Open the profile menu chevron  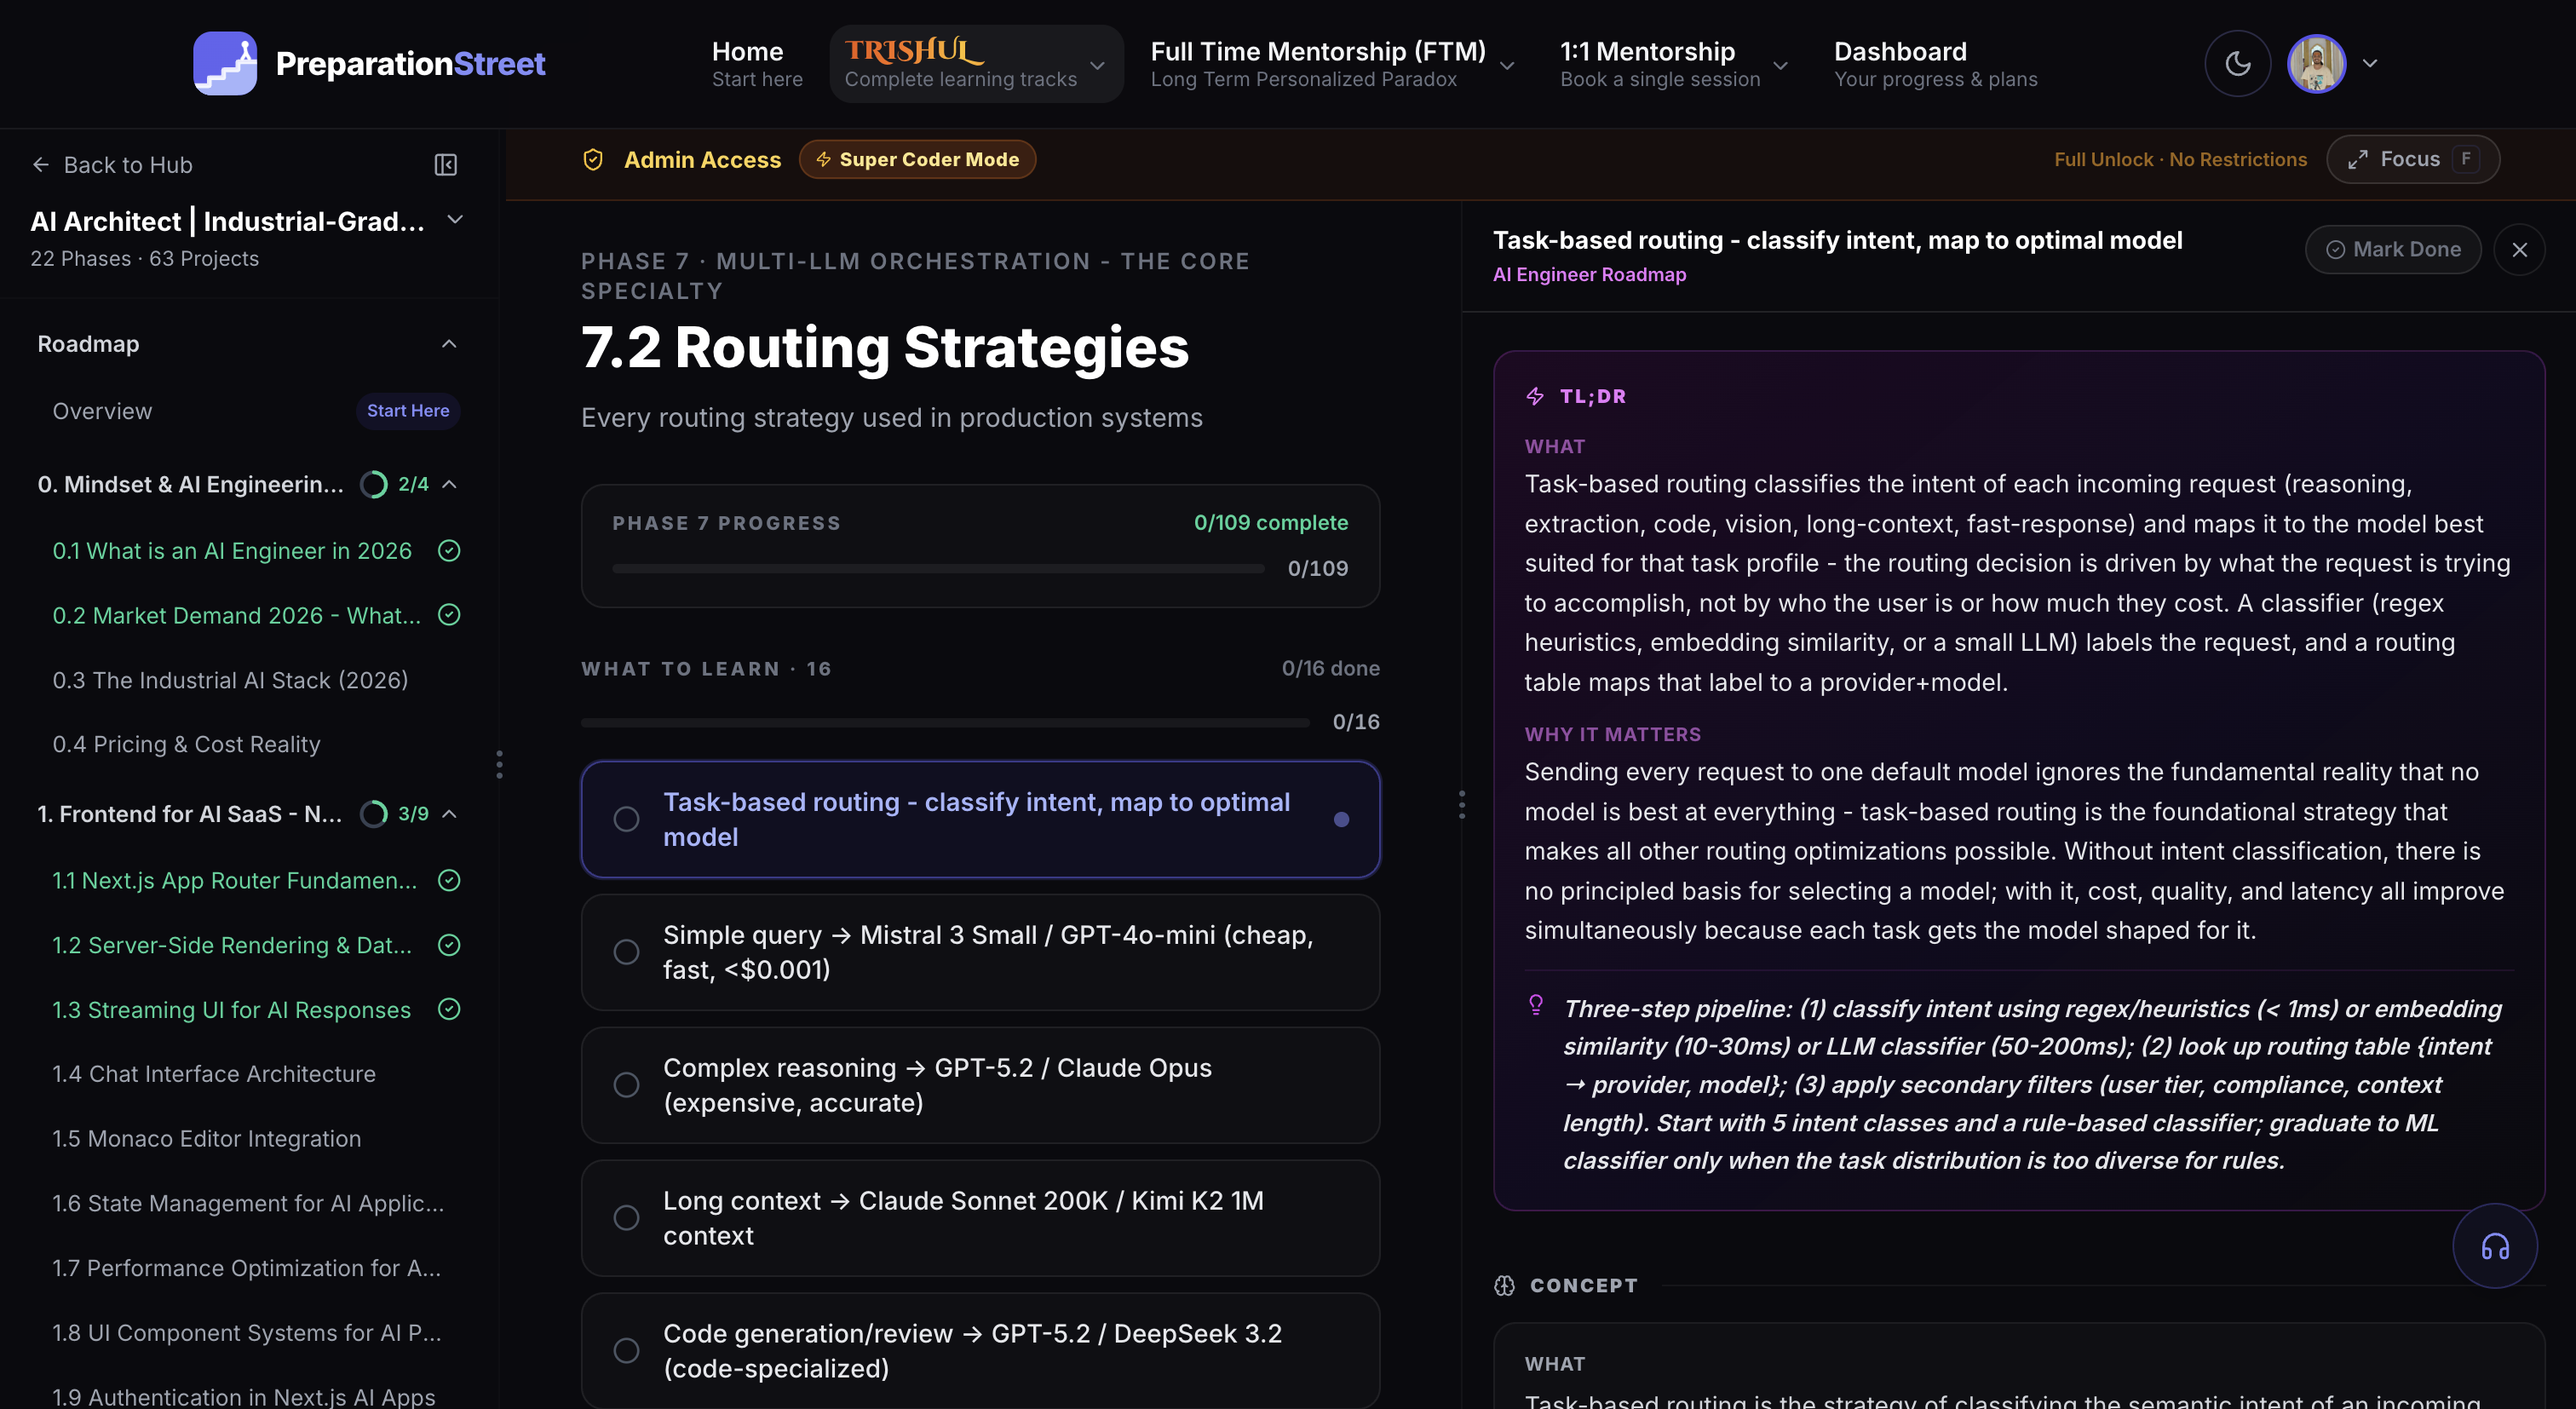click(2370, 63)
